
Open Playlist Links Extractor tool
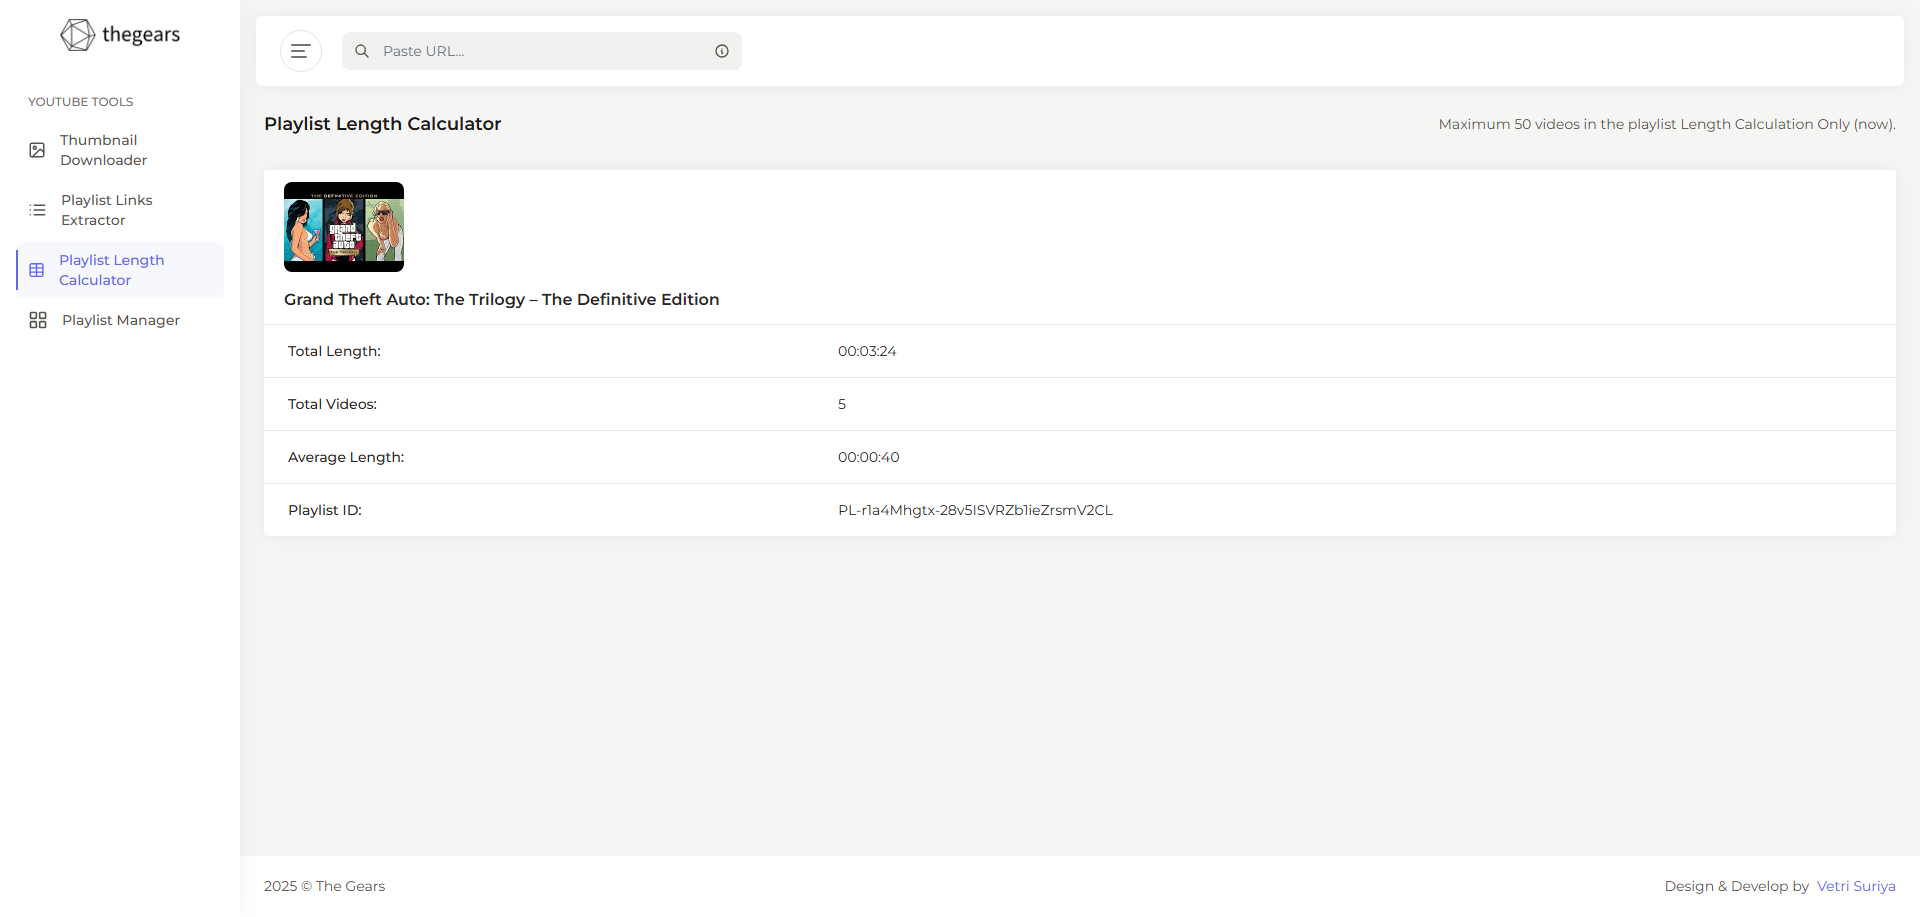106,210
